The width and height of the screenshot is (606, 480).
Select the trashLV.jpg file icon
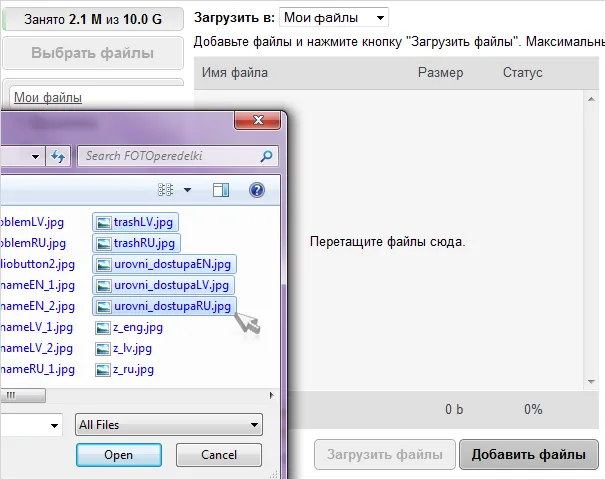point(103,223)
